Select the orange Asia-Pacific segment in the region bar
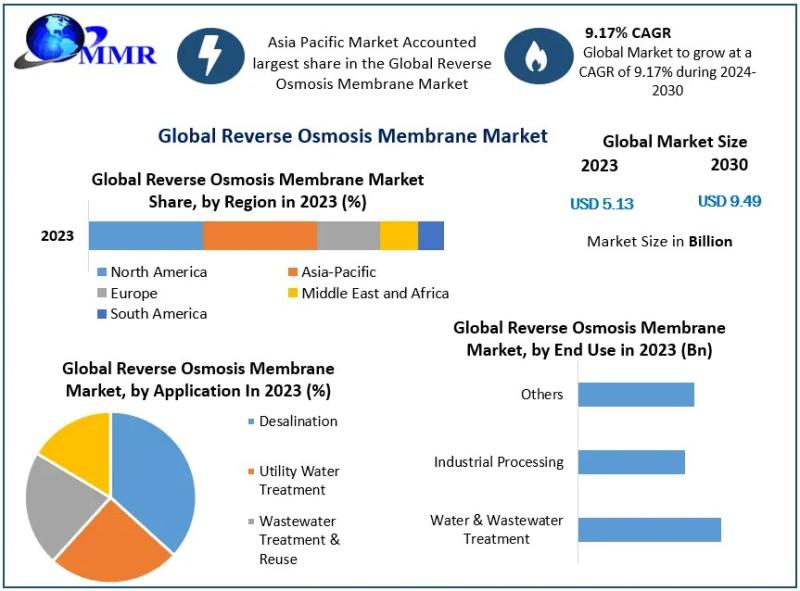 [260, 236]
